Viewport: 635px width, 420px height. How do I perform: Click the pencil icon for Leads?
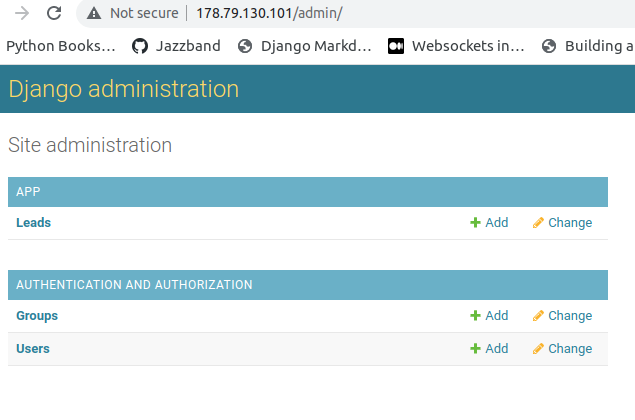[538, 222]
